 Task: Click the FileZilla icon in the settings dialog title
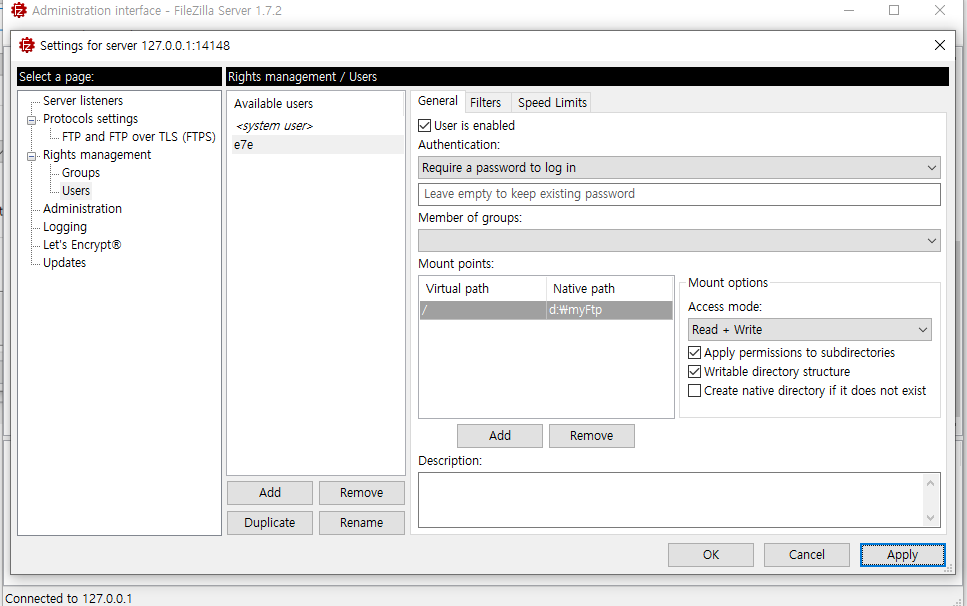[x=27, y=46]
